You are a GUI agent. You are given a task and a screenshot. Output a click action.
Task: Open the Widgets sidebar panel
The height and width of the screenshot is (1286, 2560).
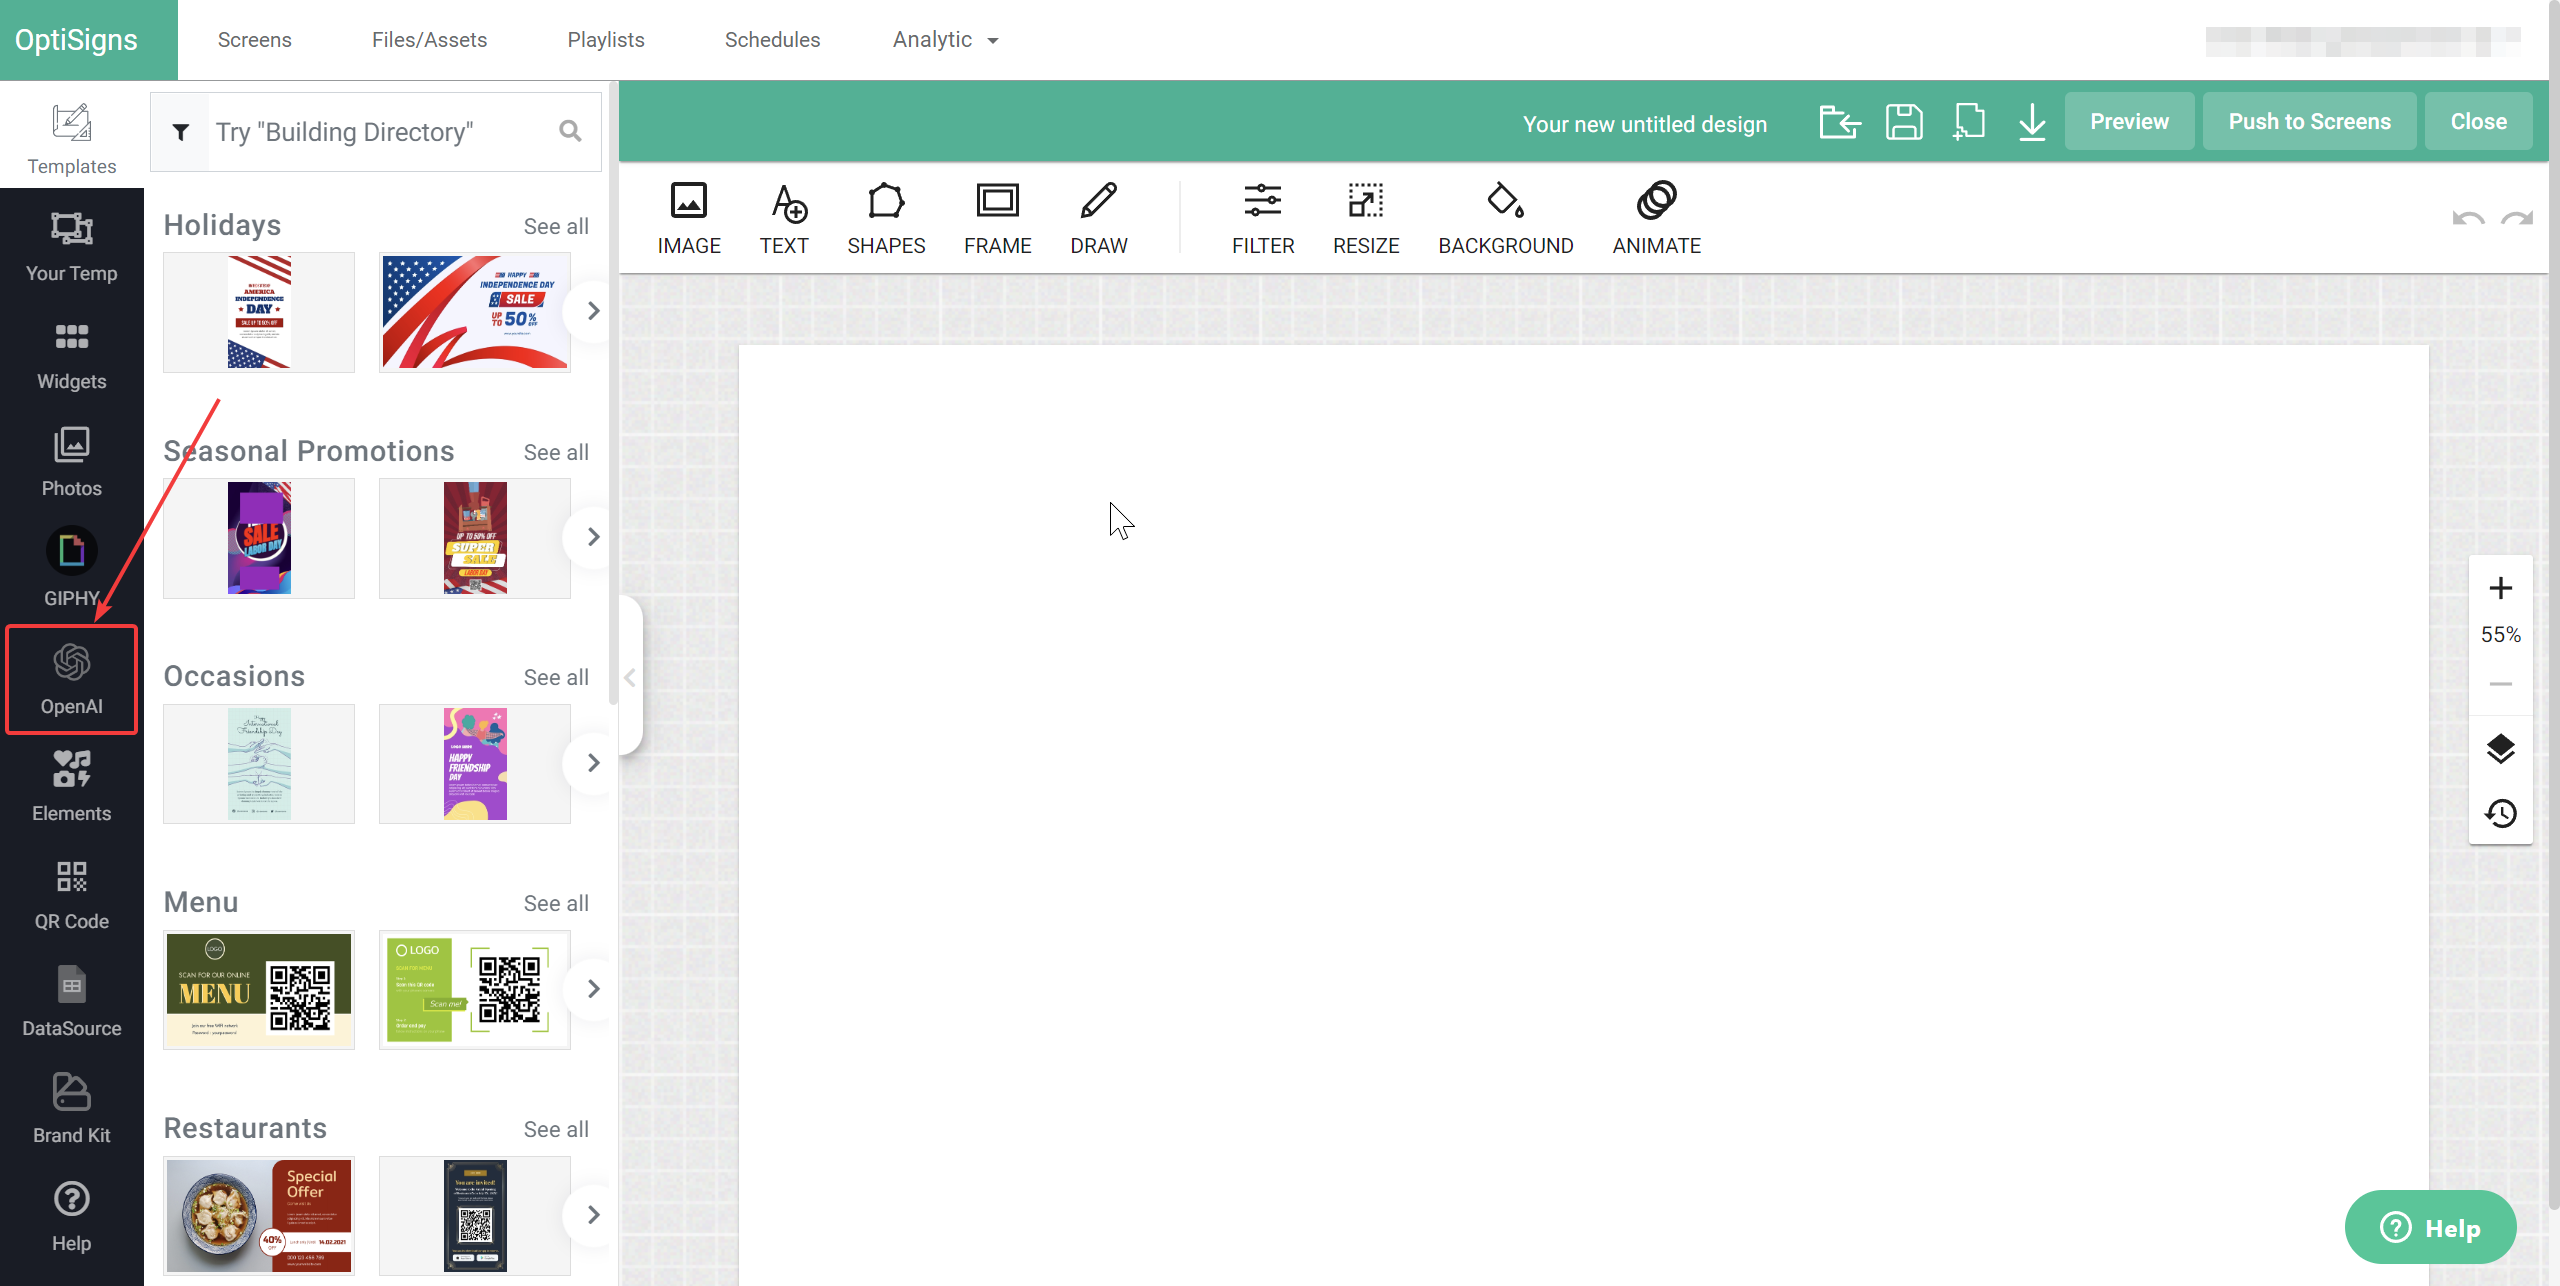click(x=71, y=355)
